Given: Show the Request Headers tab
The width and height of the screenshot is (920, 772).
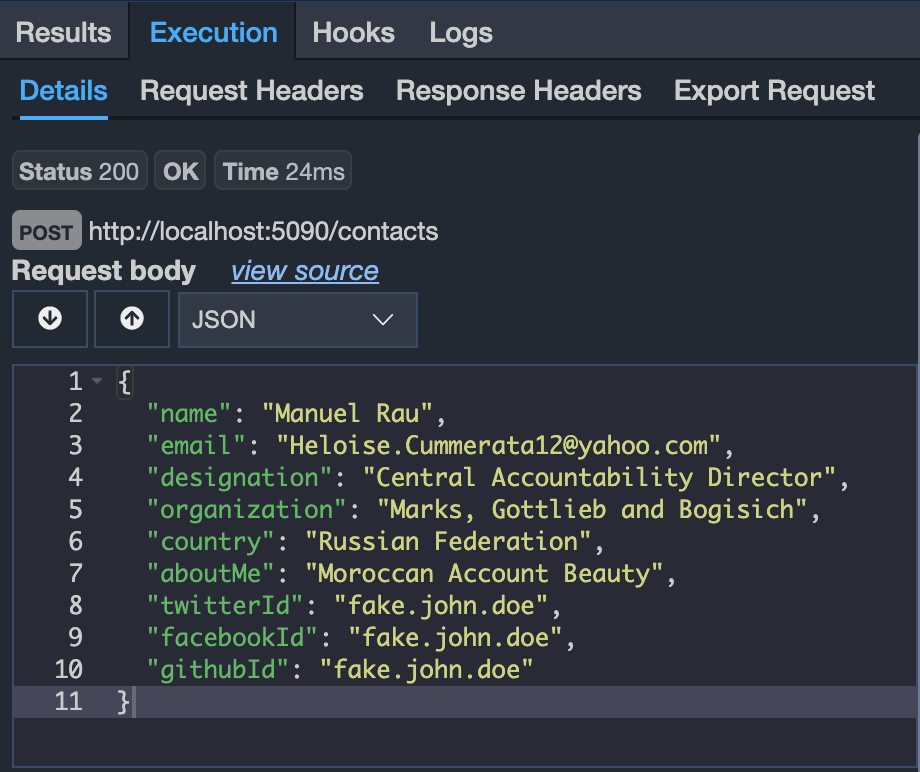Looking at the screenshot, I should click(252, 91).
